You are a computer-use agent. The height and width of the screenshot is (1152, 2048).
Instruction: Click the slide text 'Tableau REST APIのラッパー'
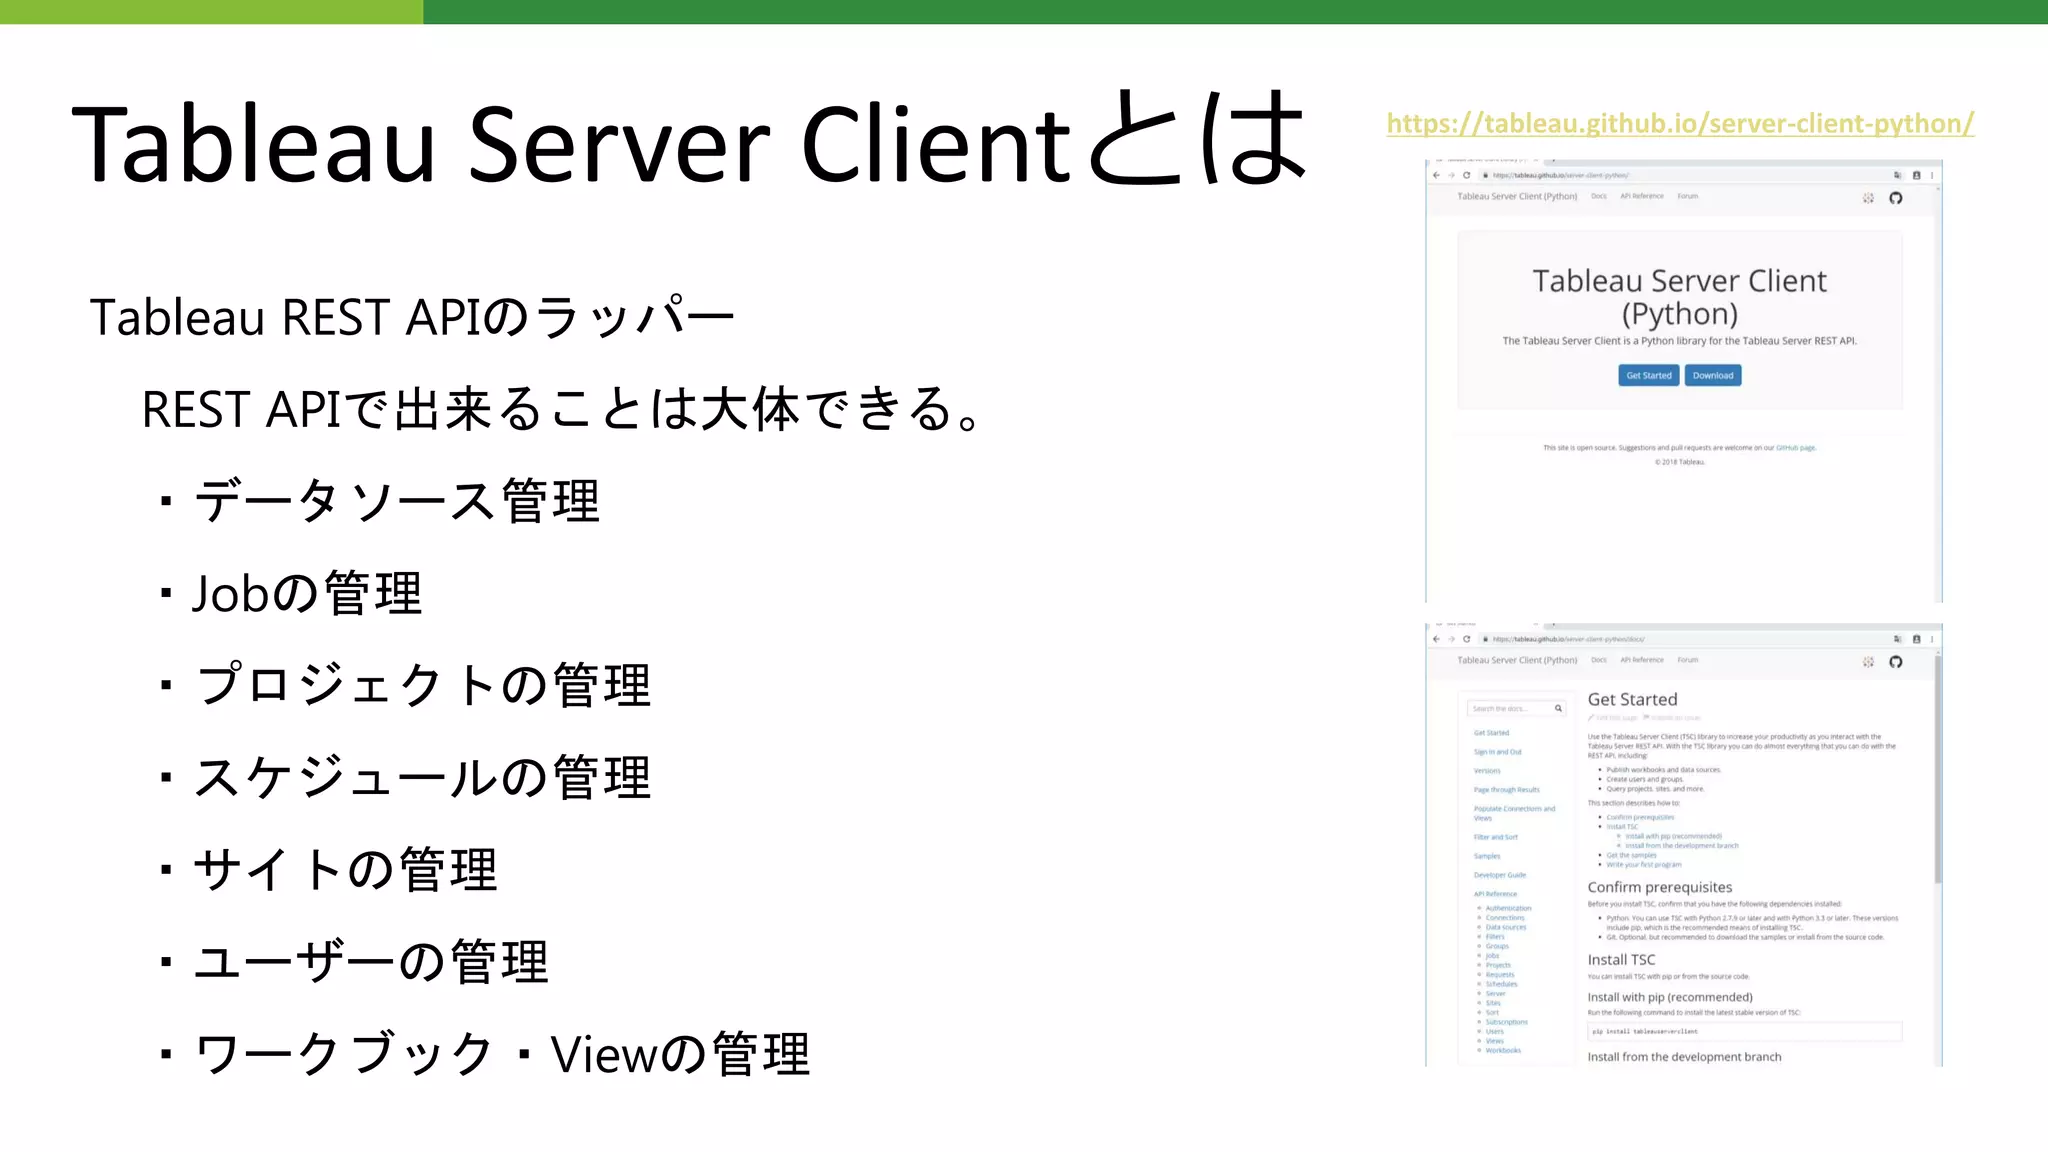click(x=412, y=317)
